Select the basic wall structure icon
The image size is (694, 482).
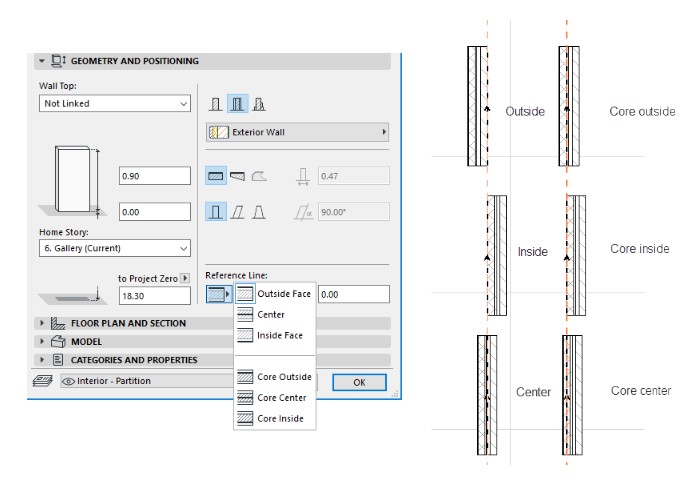[x=214, y=104]
